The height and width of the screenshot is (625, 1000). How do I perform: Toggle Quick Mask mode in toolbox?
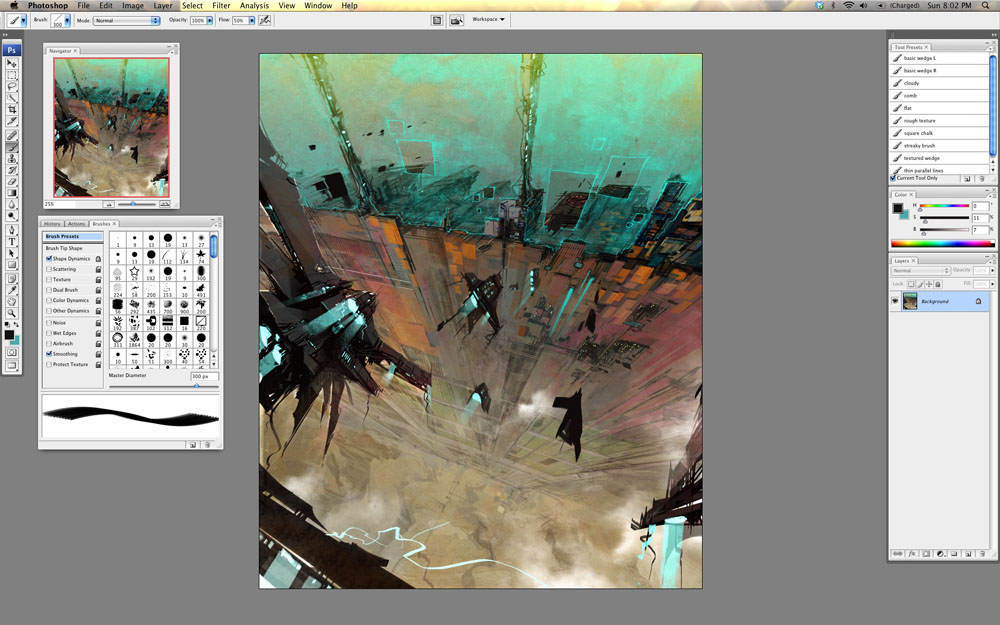click(11, 352)
